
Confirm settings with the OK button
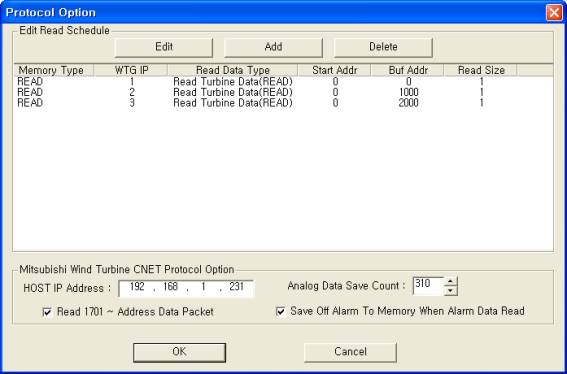[179, 352]
